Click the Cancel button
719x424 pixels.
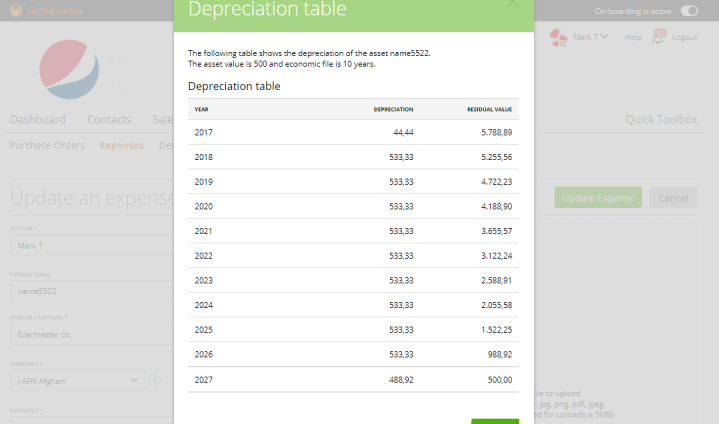(x=673, y=198)
